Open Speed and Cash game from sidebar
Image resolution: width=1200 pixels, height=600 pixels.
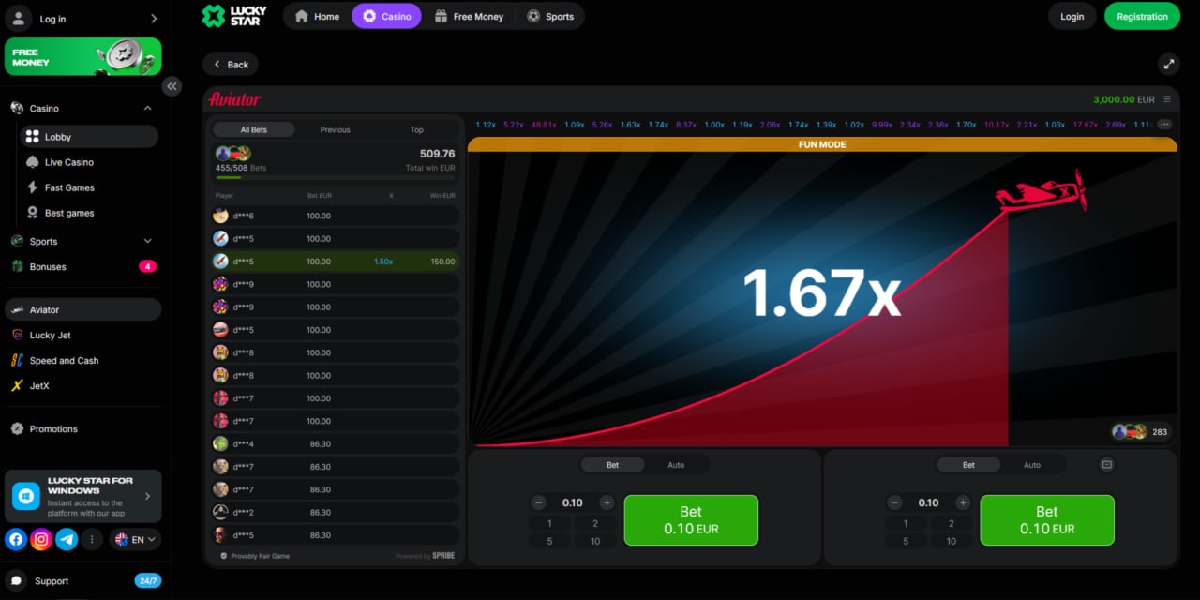click(x=82, y=360)
